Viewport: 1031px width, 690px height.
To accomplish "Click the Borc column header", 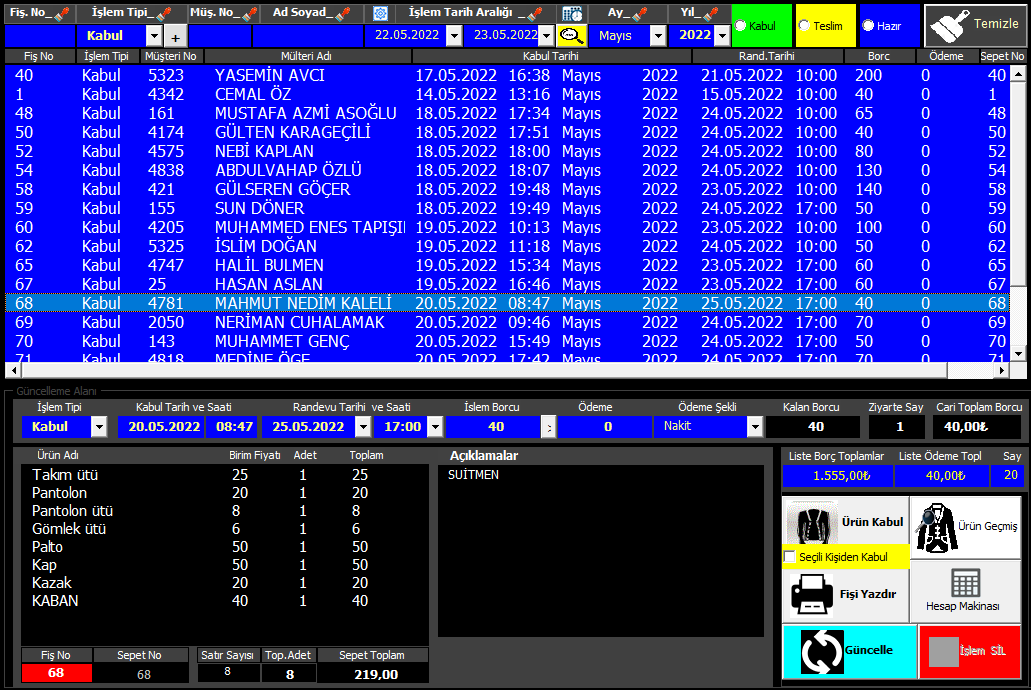I will pos(867,56).
